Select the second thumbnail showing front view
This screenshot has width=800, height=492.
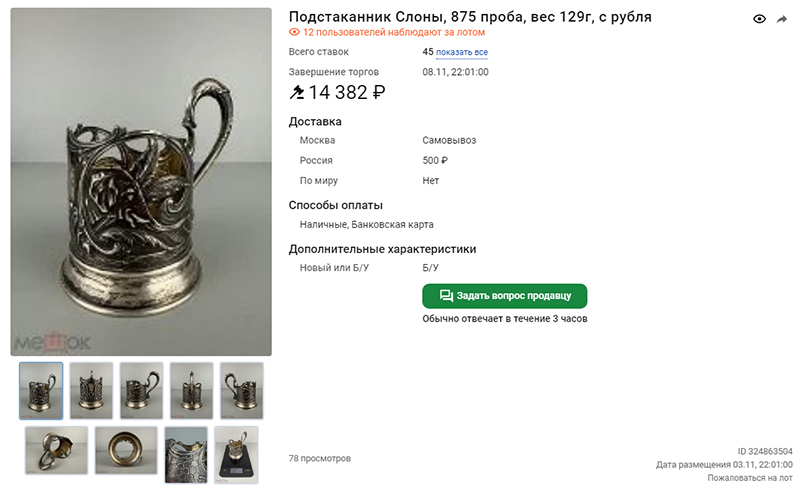click(x=91, y=391)
